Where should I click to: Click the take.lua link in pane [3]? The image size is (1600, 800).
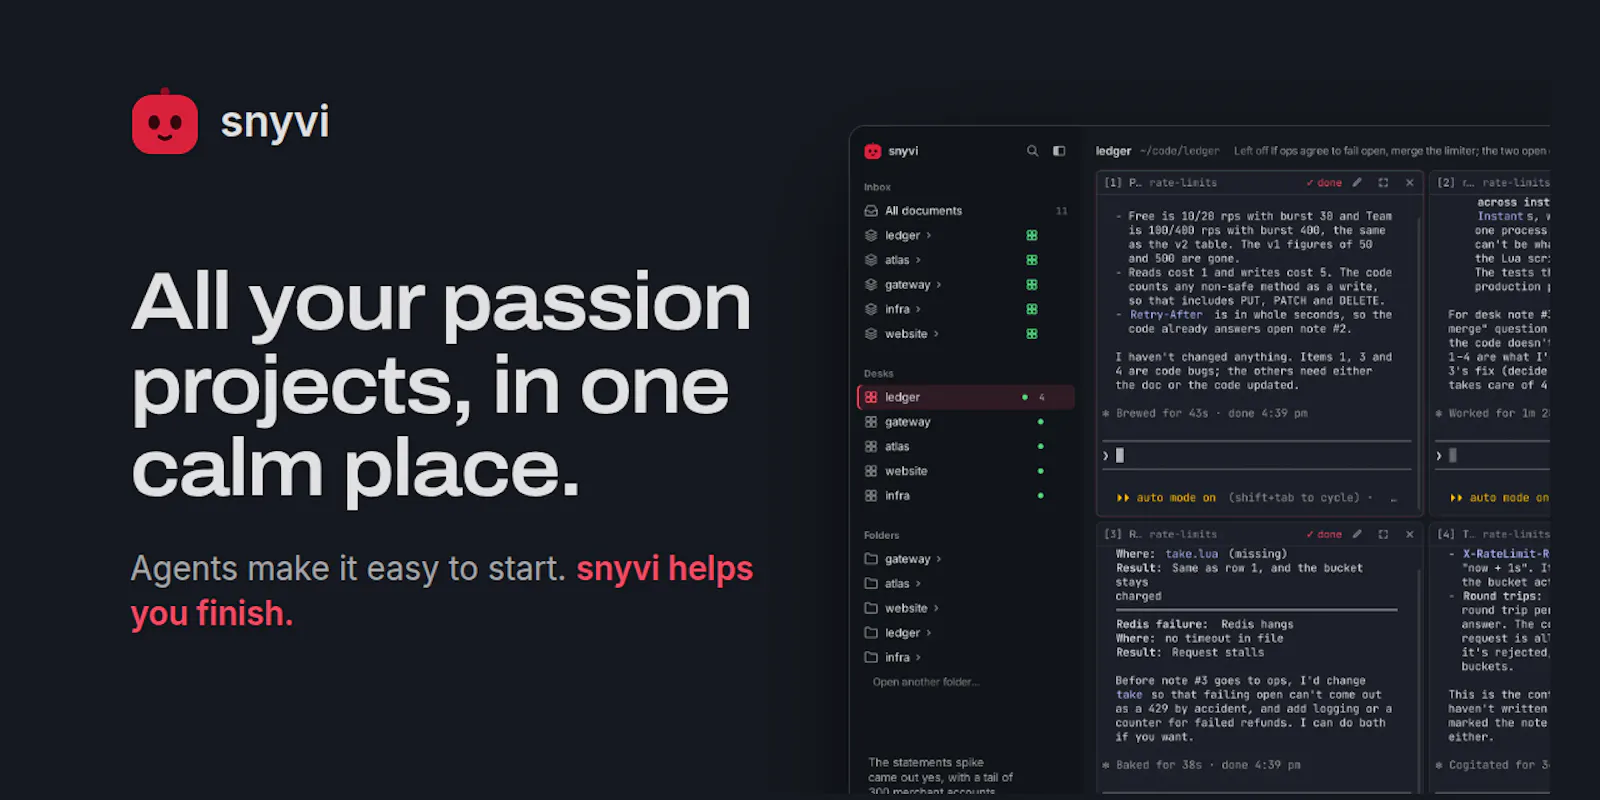(1192, 554)
